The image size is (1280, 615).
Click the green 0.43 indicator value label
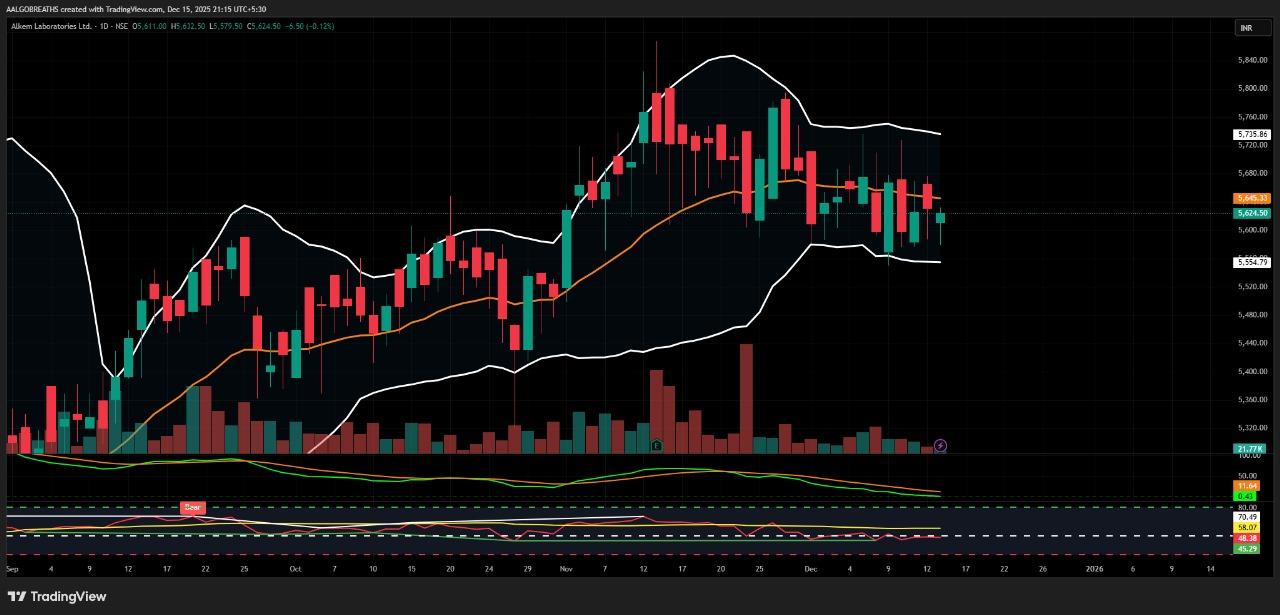tap(1247, 496)
